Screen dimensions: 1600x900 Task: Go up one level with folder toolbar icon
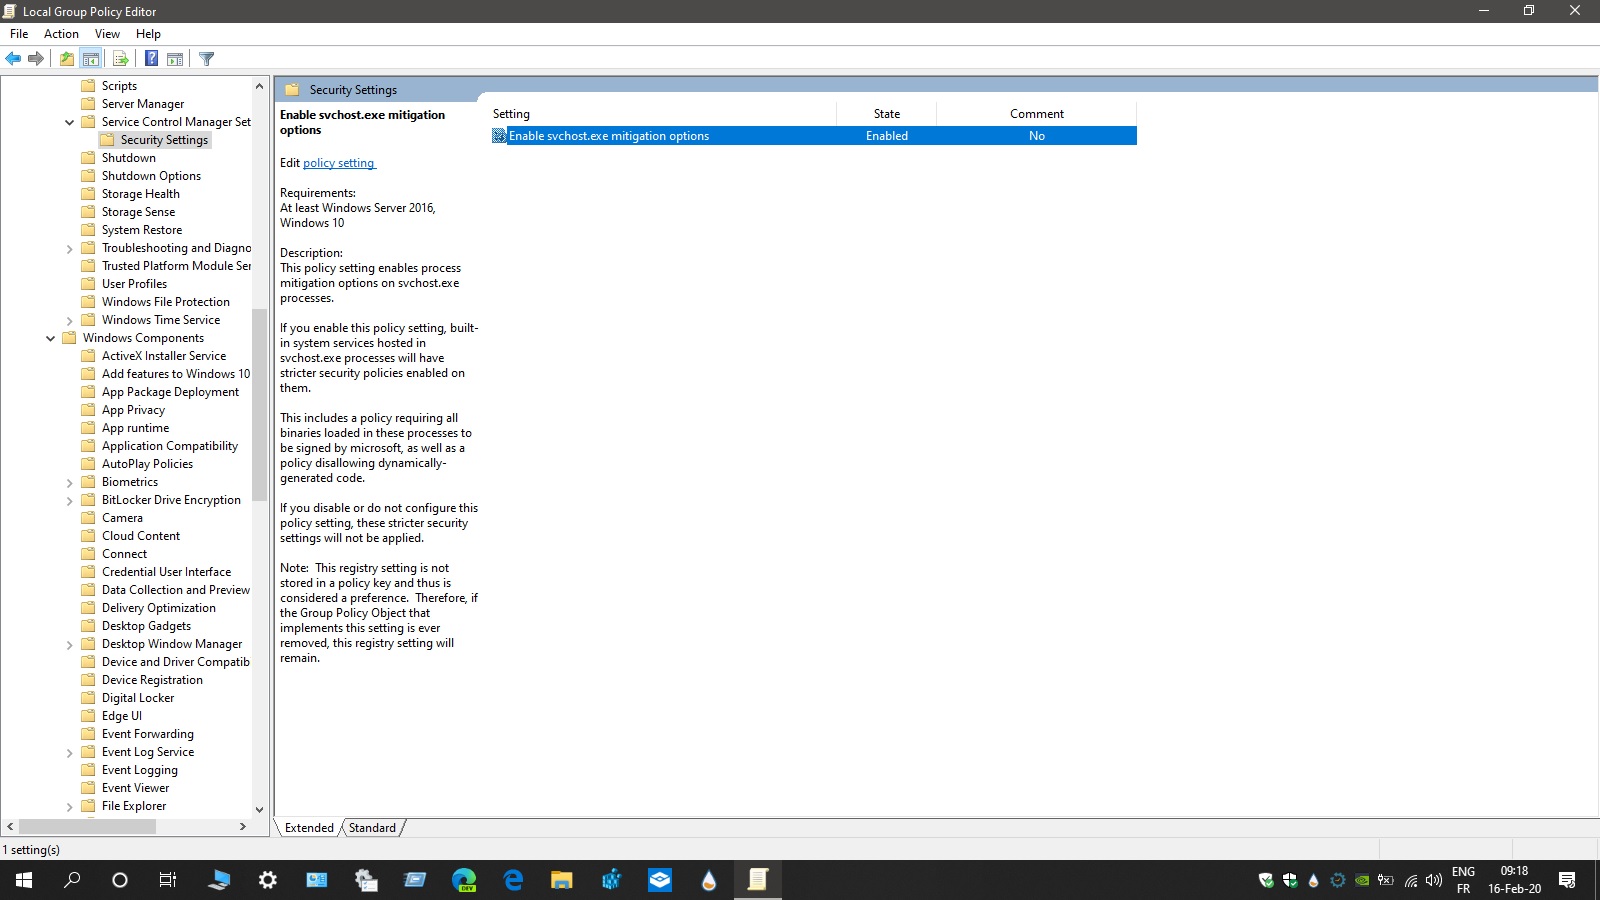tap(66, 59)
